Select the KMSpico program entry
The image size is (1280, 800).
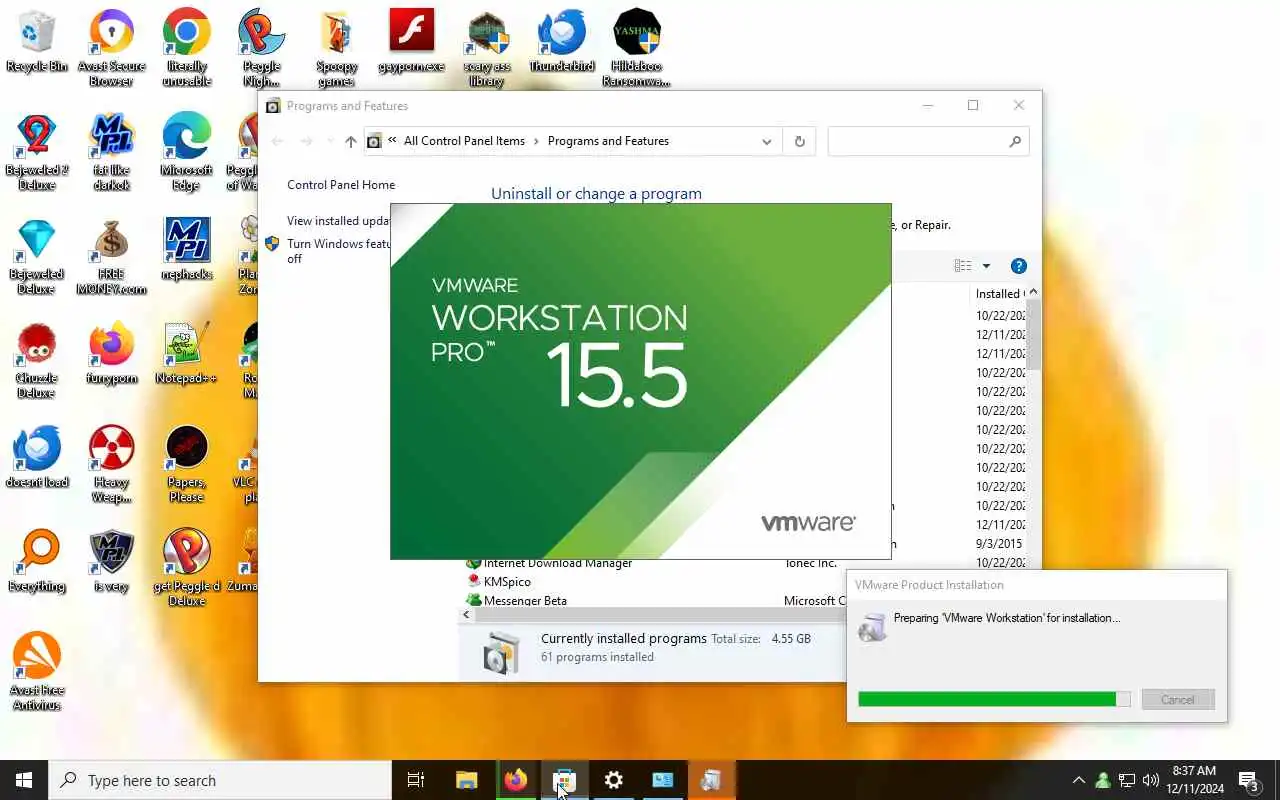(507, 582)
